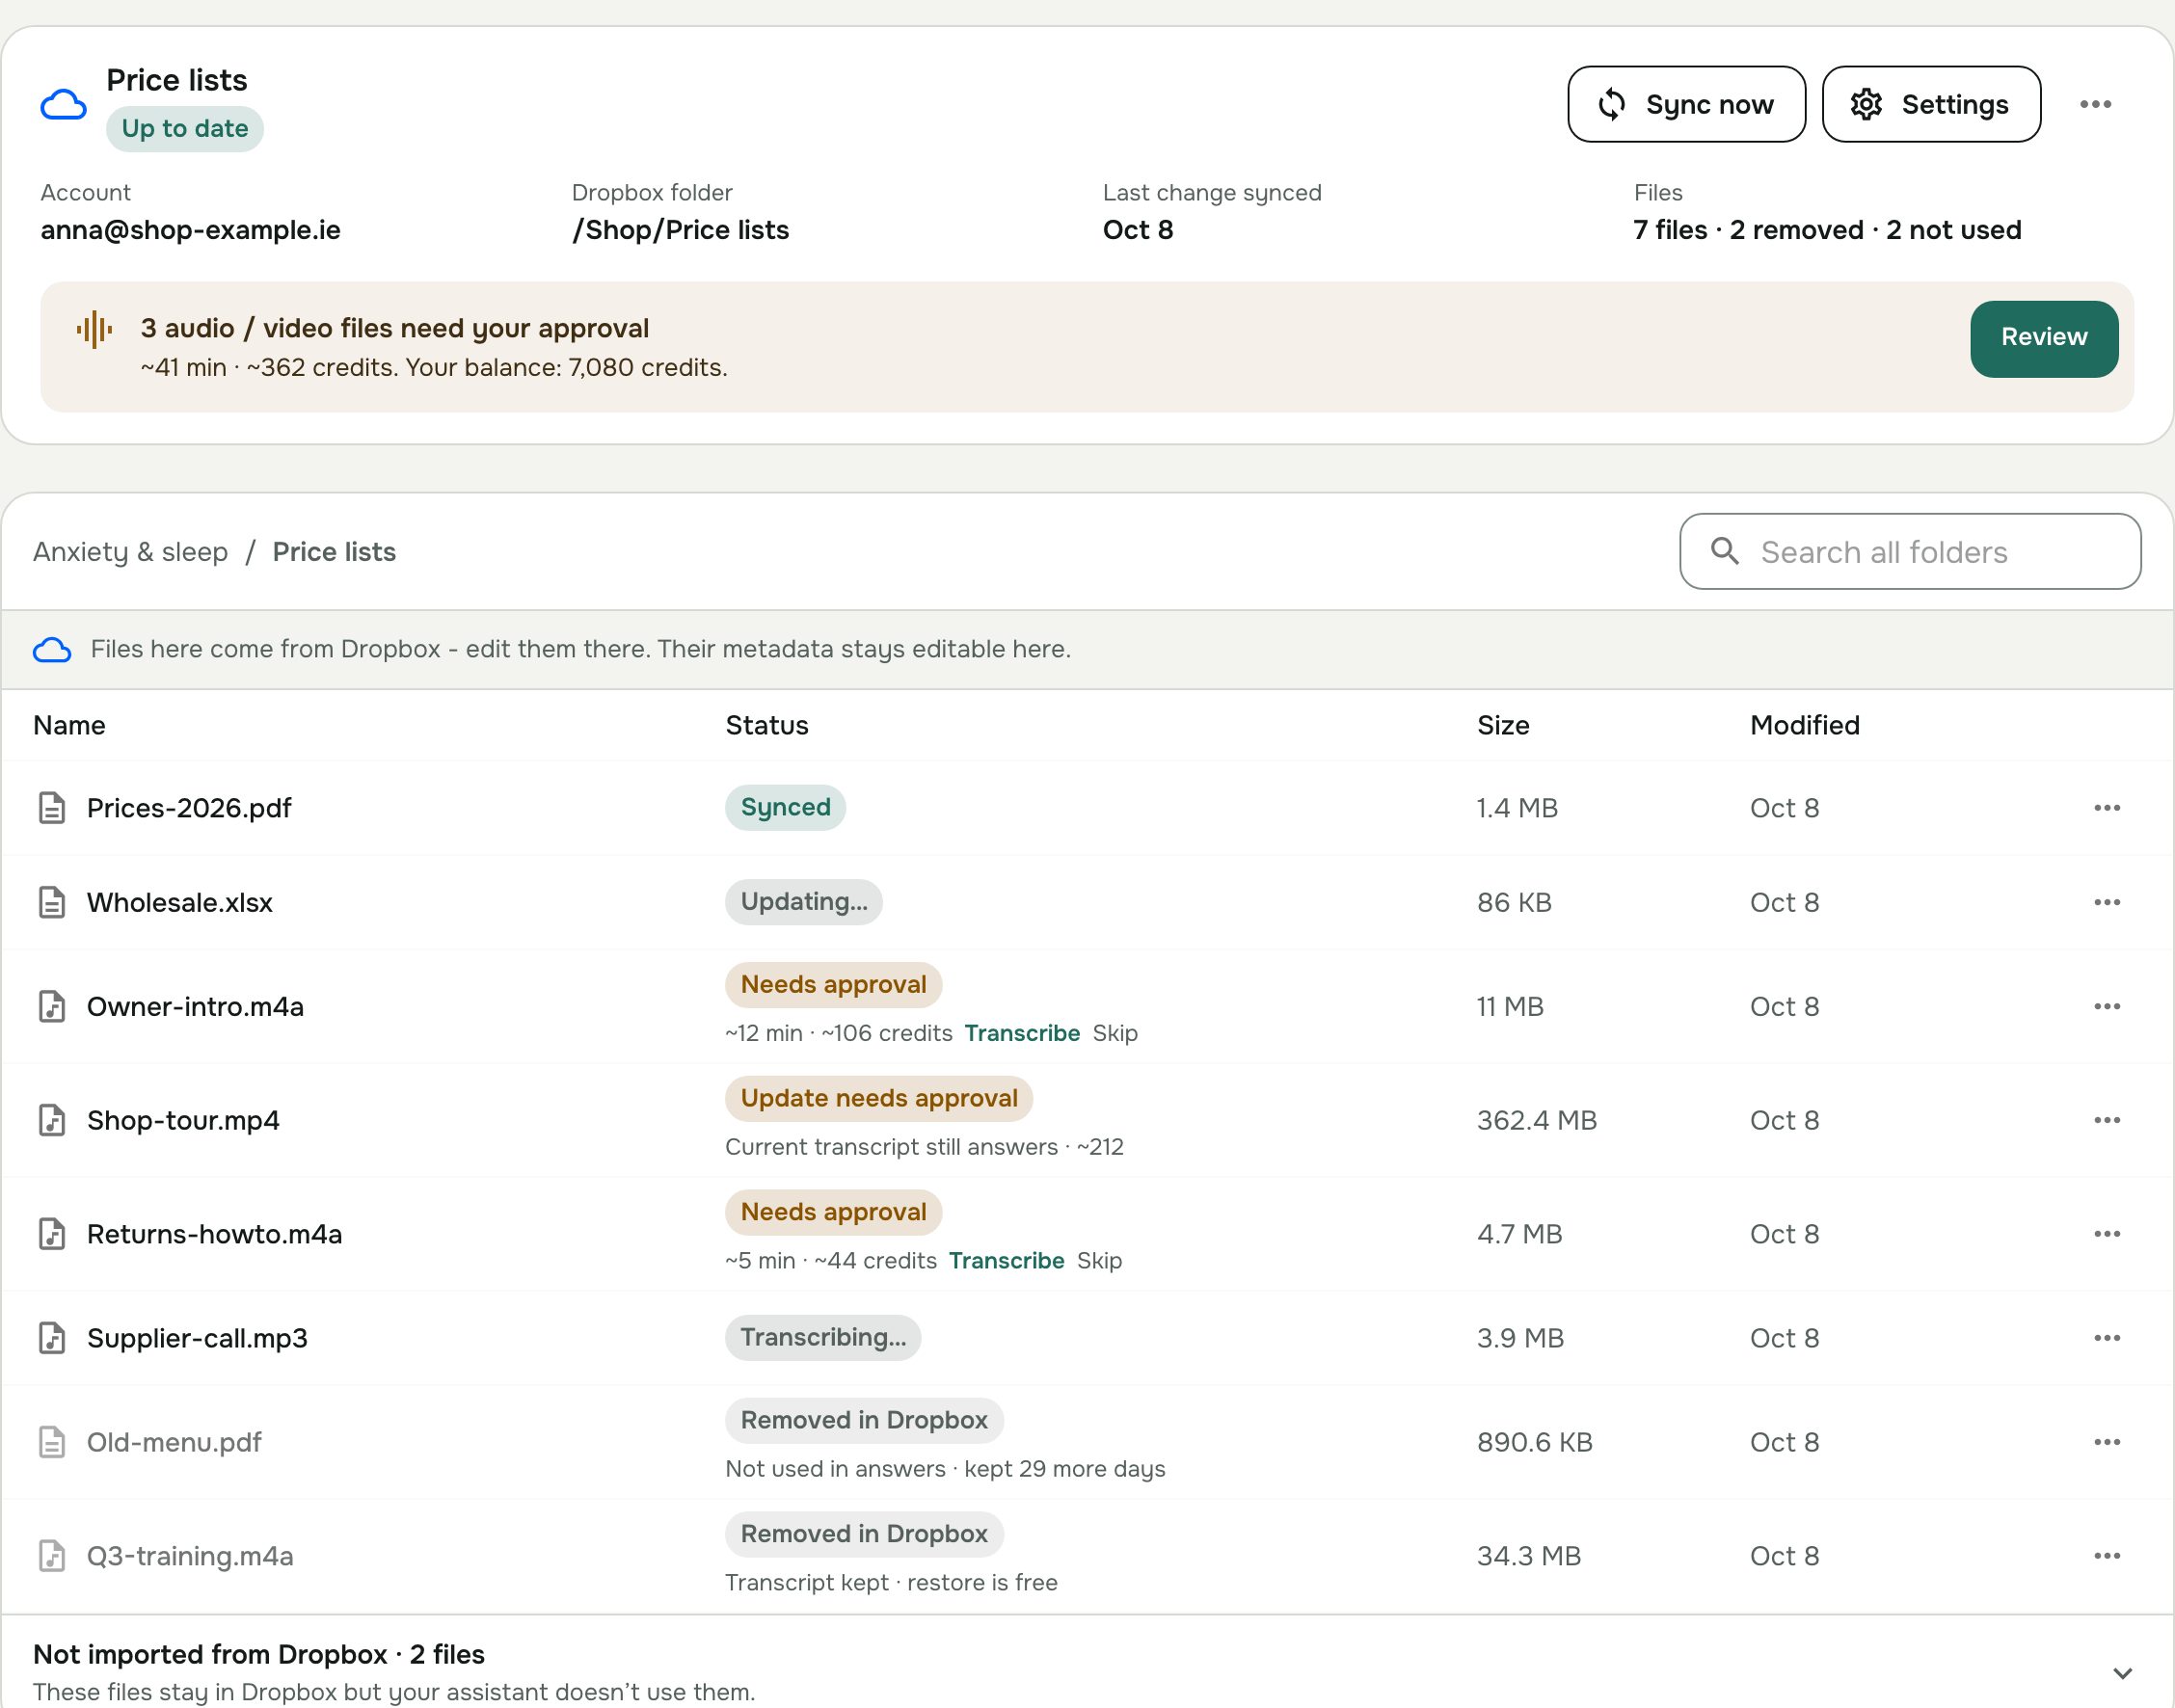Click Review for audio/video approval
This screenshot has height=1708, width=2175.
[2043, 338]
